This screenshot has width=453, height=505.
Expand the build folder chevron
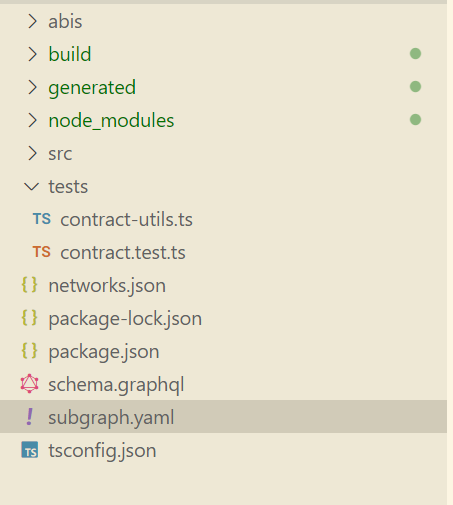[x=32, y=54]
